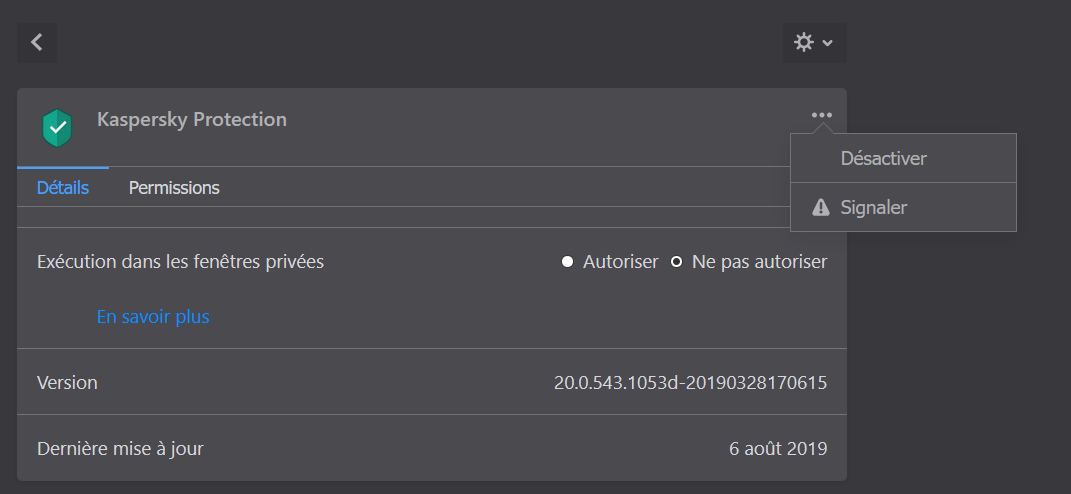Click the Dernière mise à jour label
1071x494 pixels.
[x=120, y=448]
